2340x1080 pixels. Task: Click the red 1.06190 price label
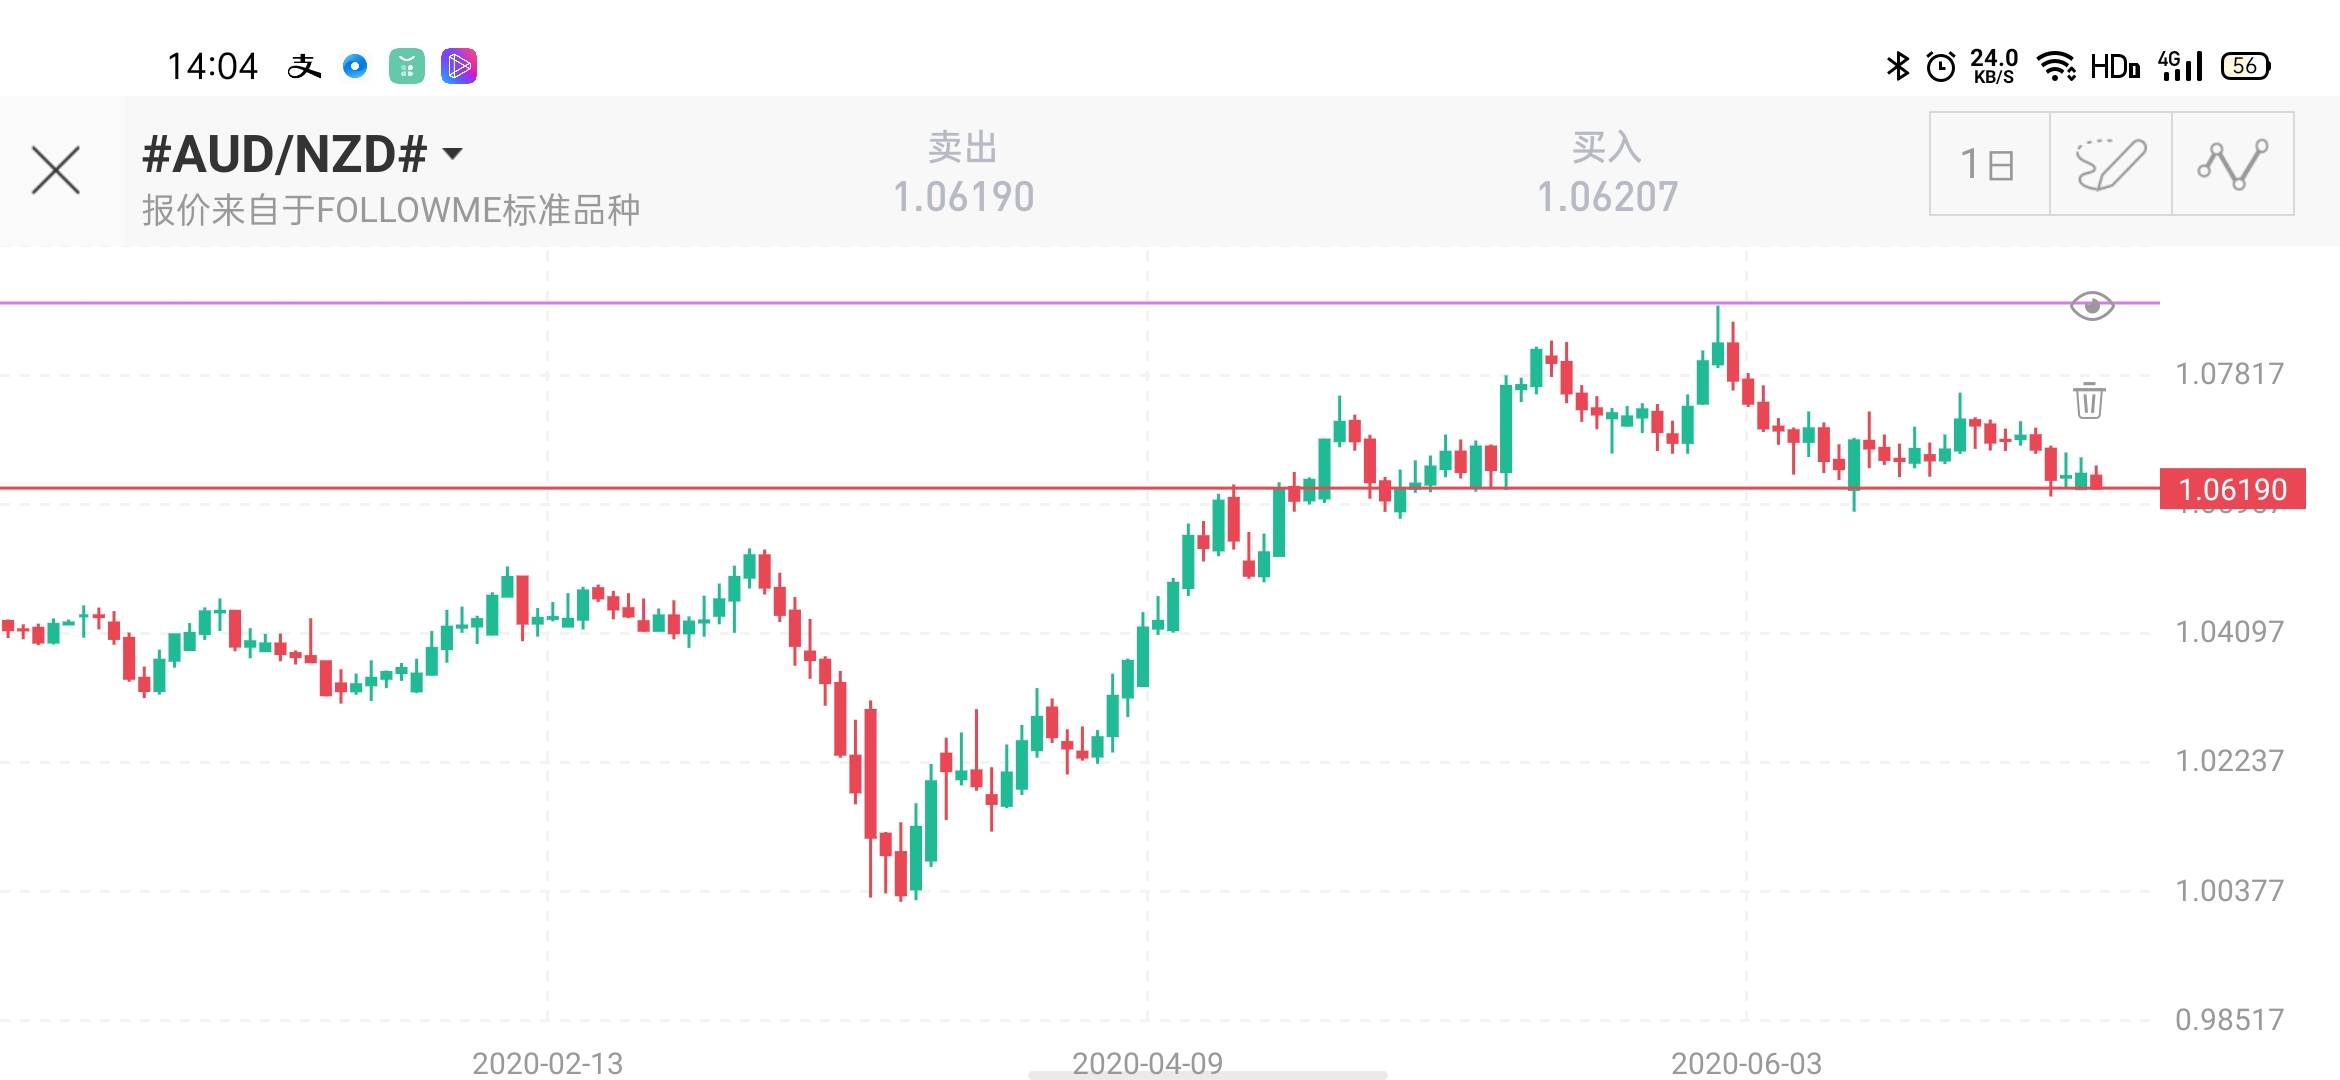(2232, 489)
